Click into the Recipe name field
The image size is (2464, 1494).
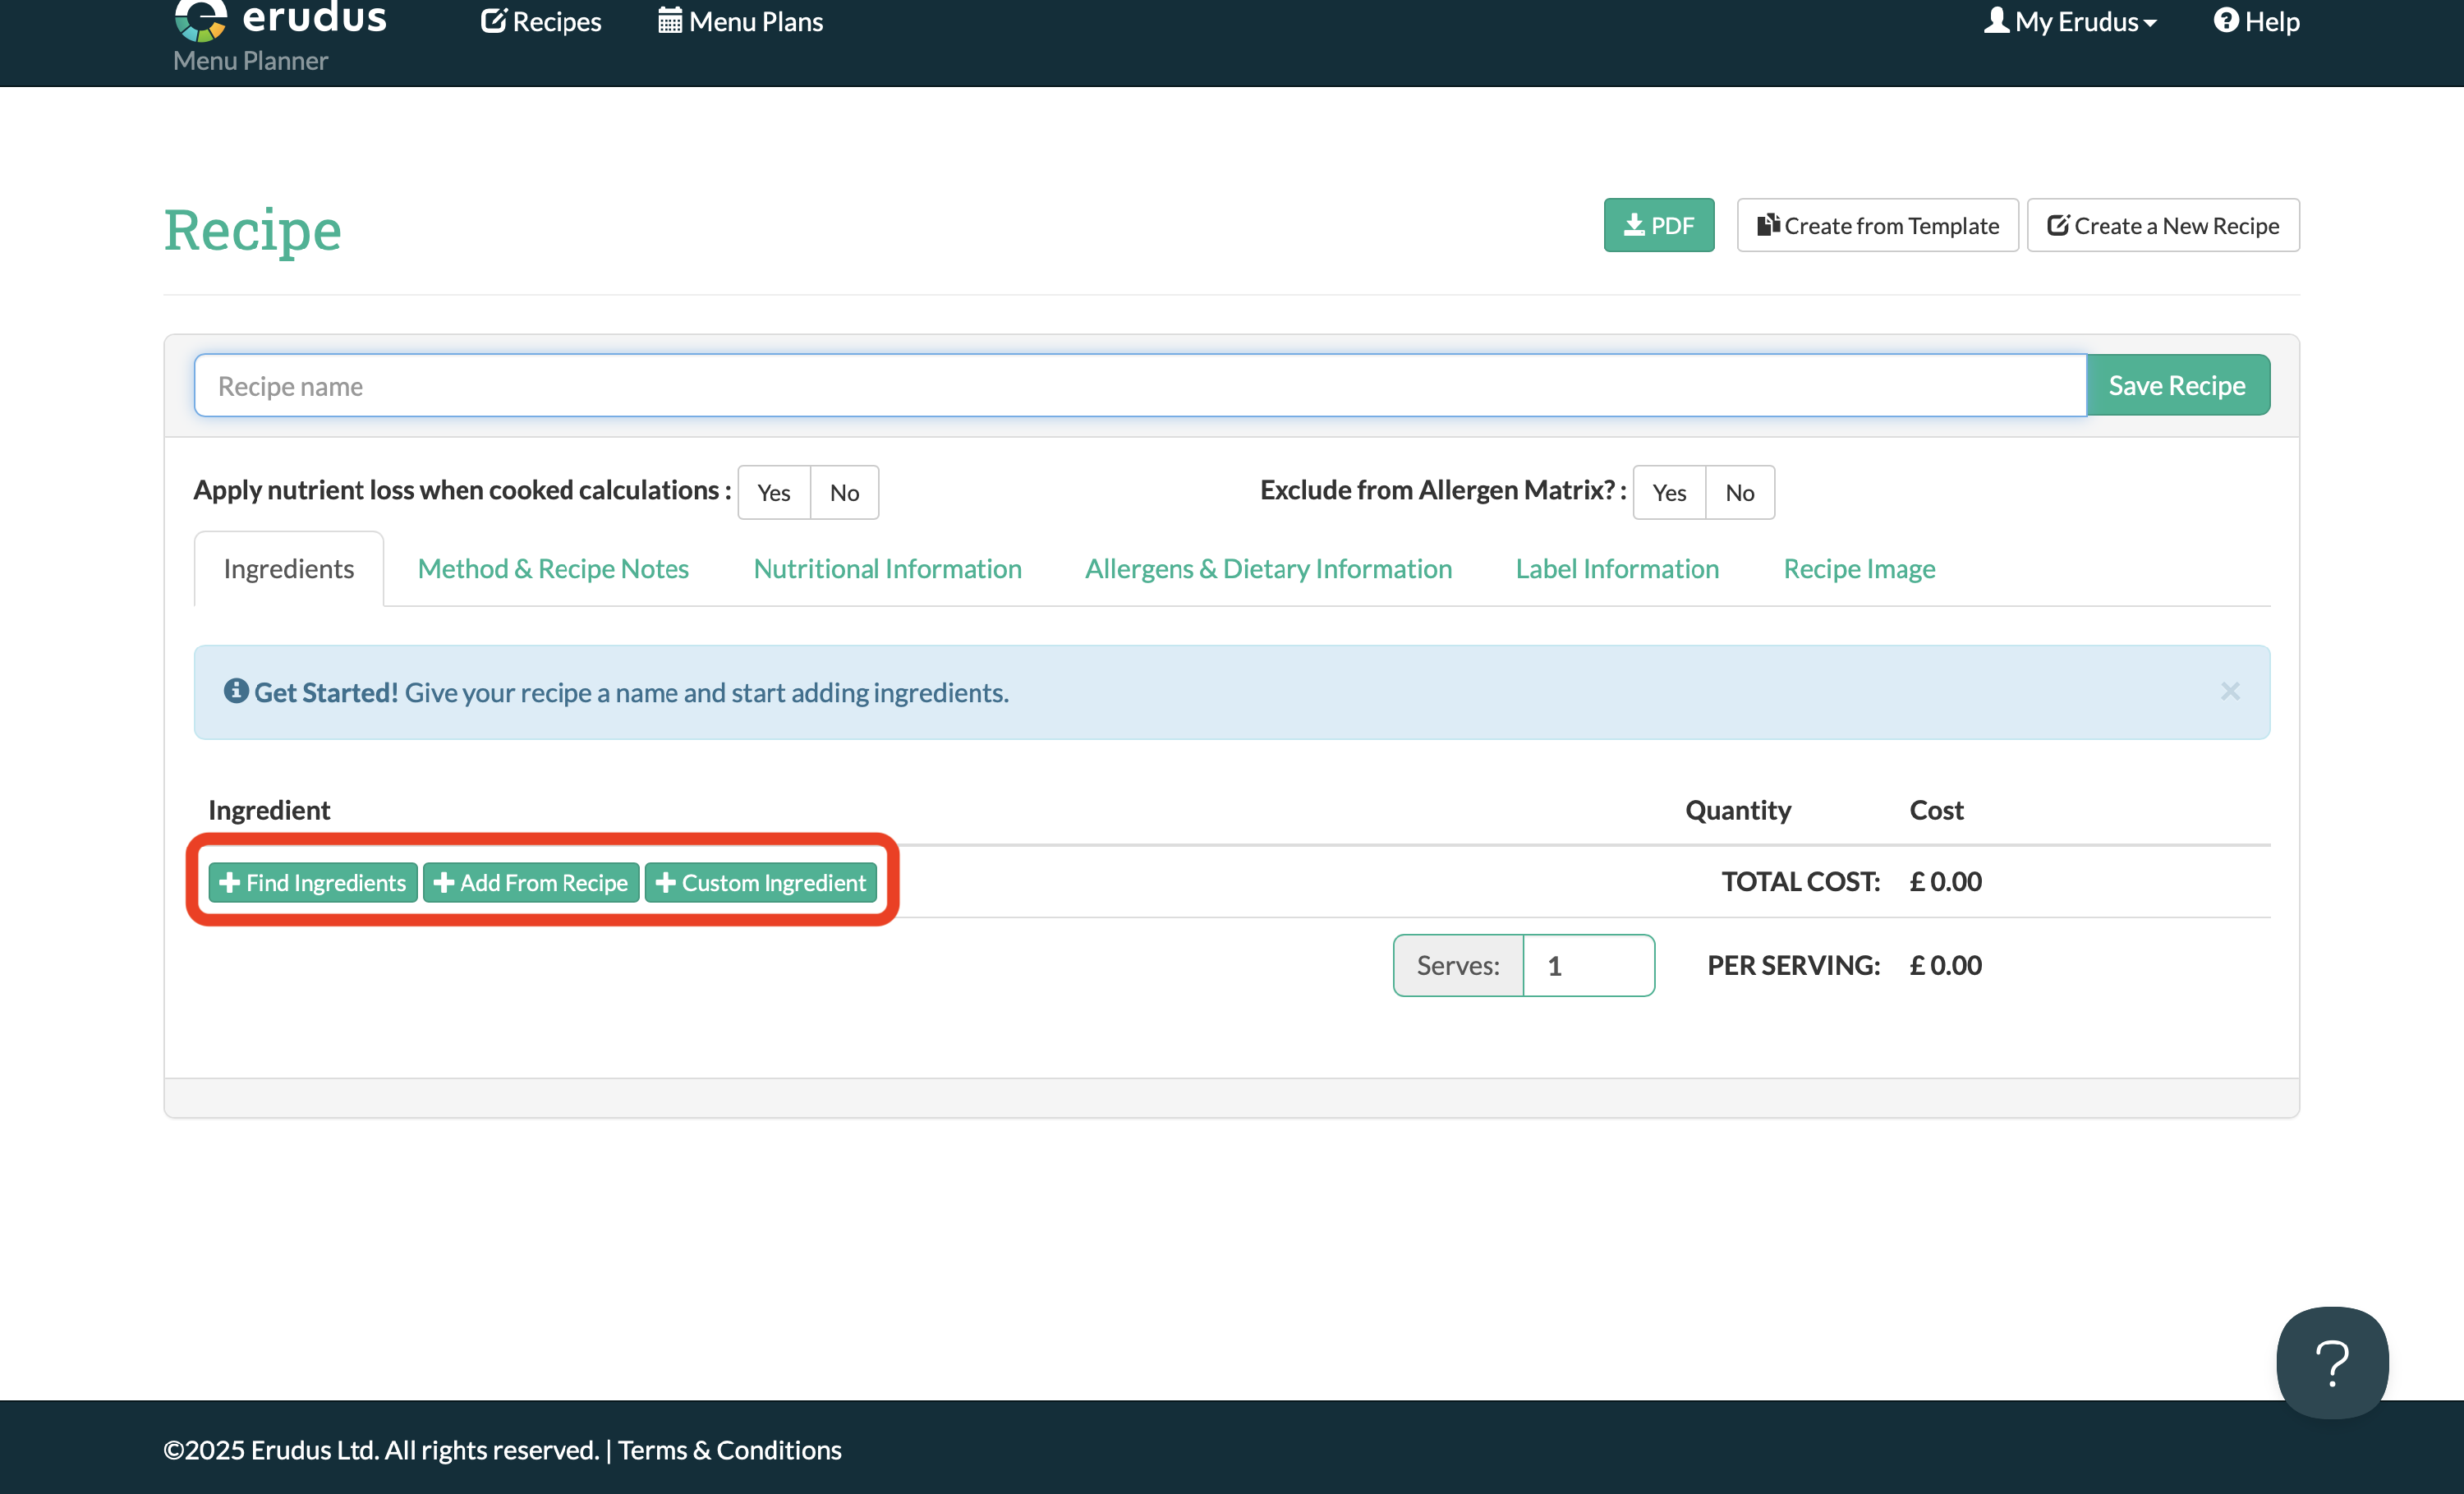[1139, 386]
